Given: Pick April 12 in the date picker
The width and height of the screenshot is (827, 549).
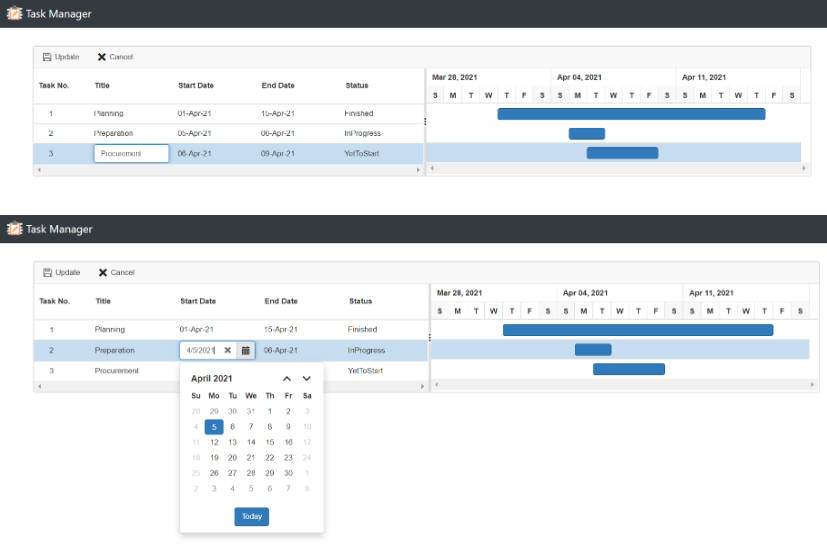Looking at the screenshot, I should click(x=214, y=442).
